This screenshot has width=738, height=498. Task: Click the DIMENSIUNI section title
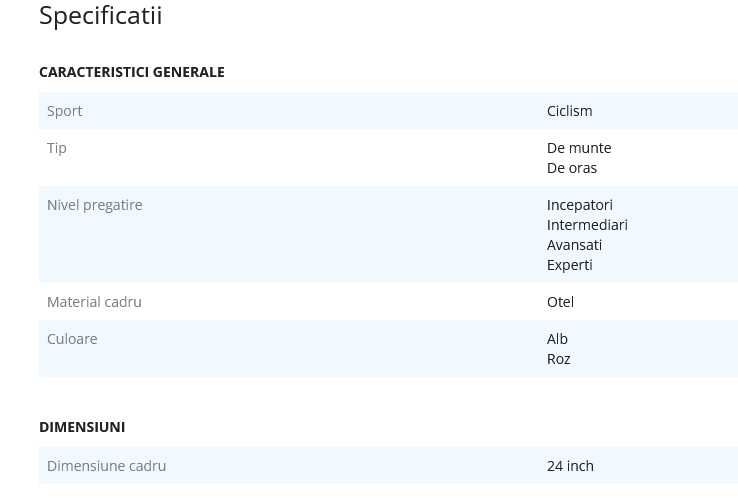coord(82,427)
